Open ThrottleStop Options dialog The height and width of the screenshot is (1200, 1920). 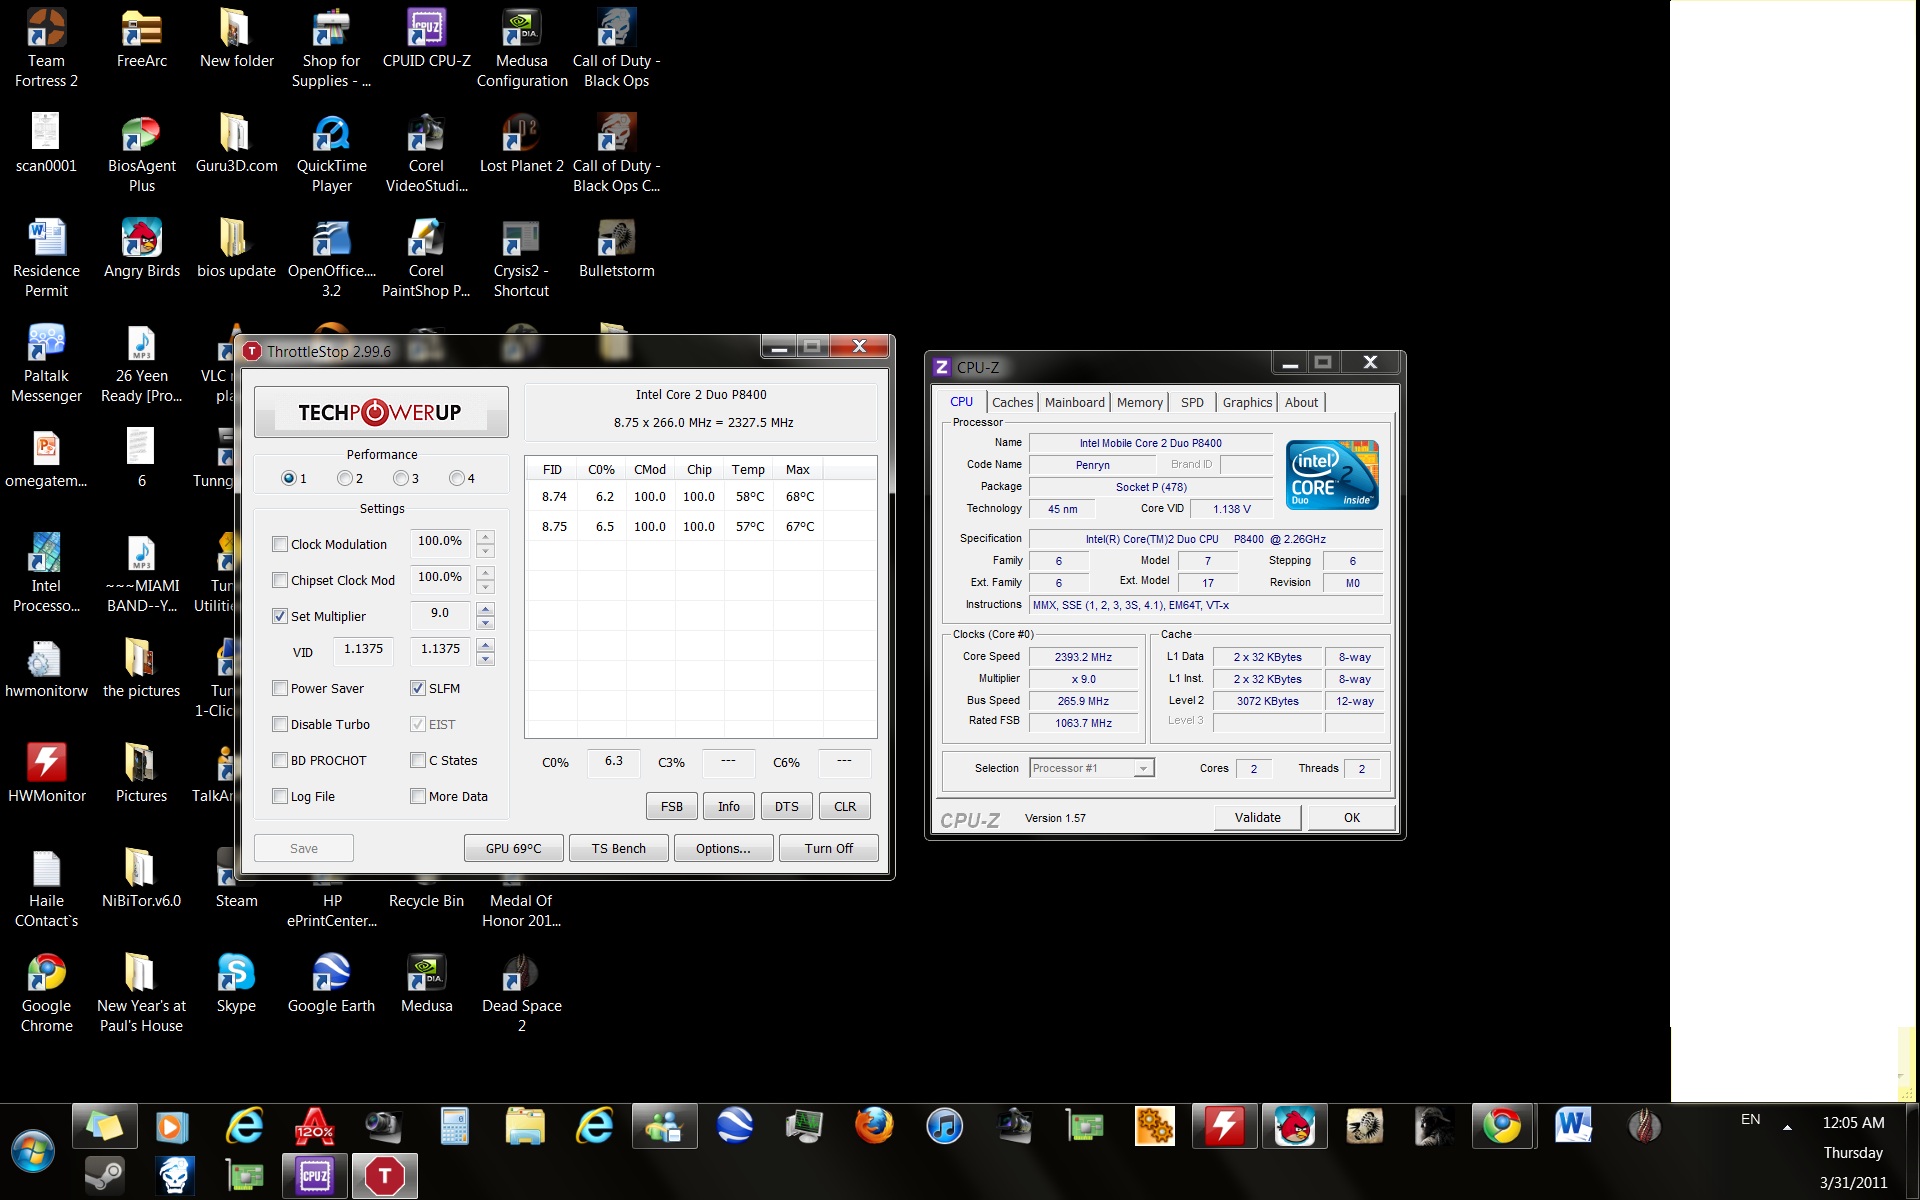tap(723, 848)
